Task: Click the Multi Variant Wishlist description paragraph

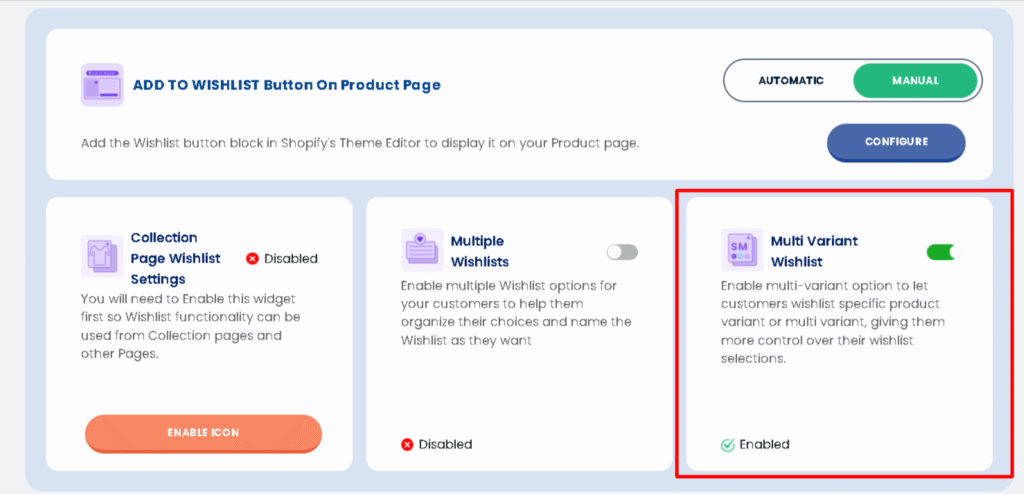Action: click(832, 321)
